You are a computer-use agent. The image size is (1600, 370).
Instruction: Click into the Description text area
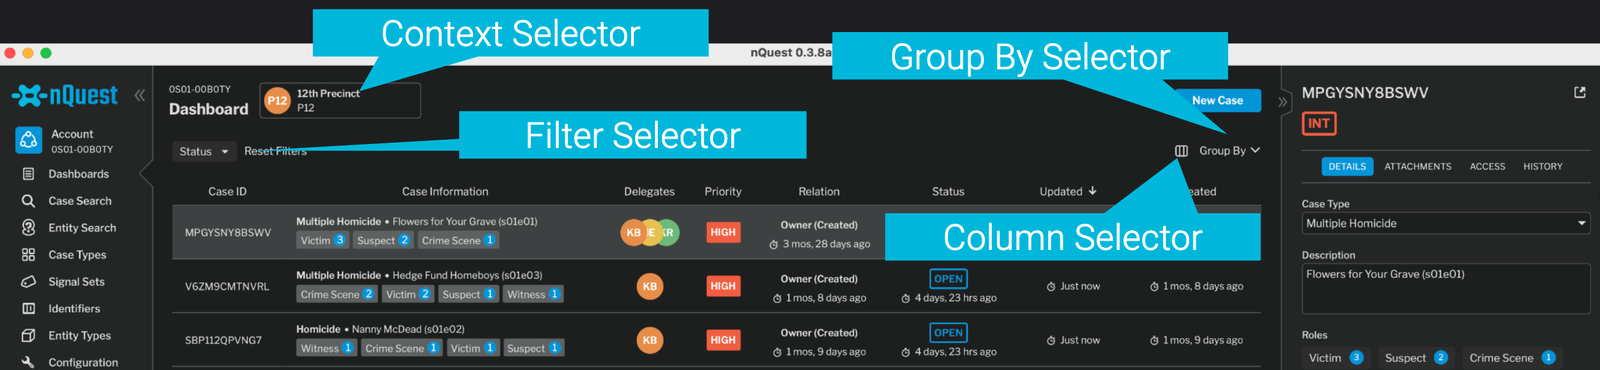pos(1446,288)
